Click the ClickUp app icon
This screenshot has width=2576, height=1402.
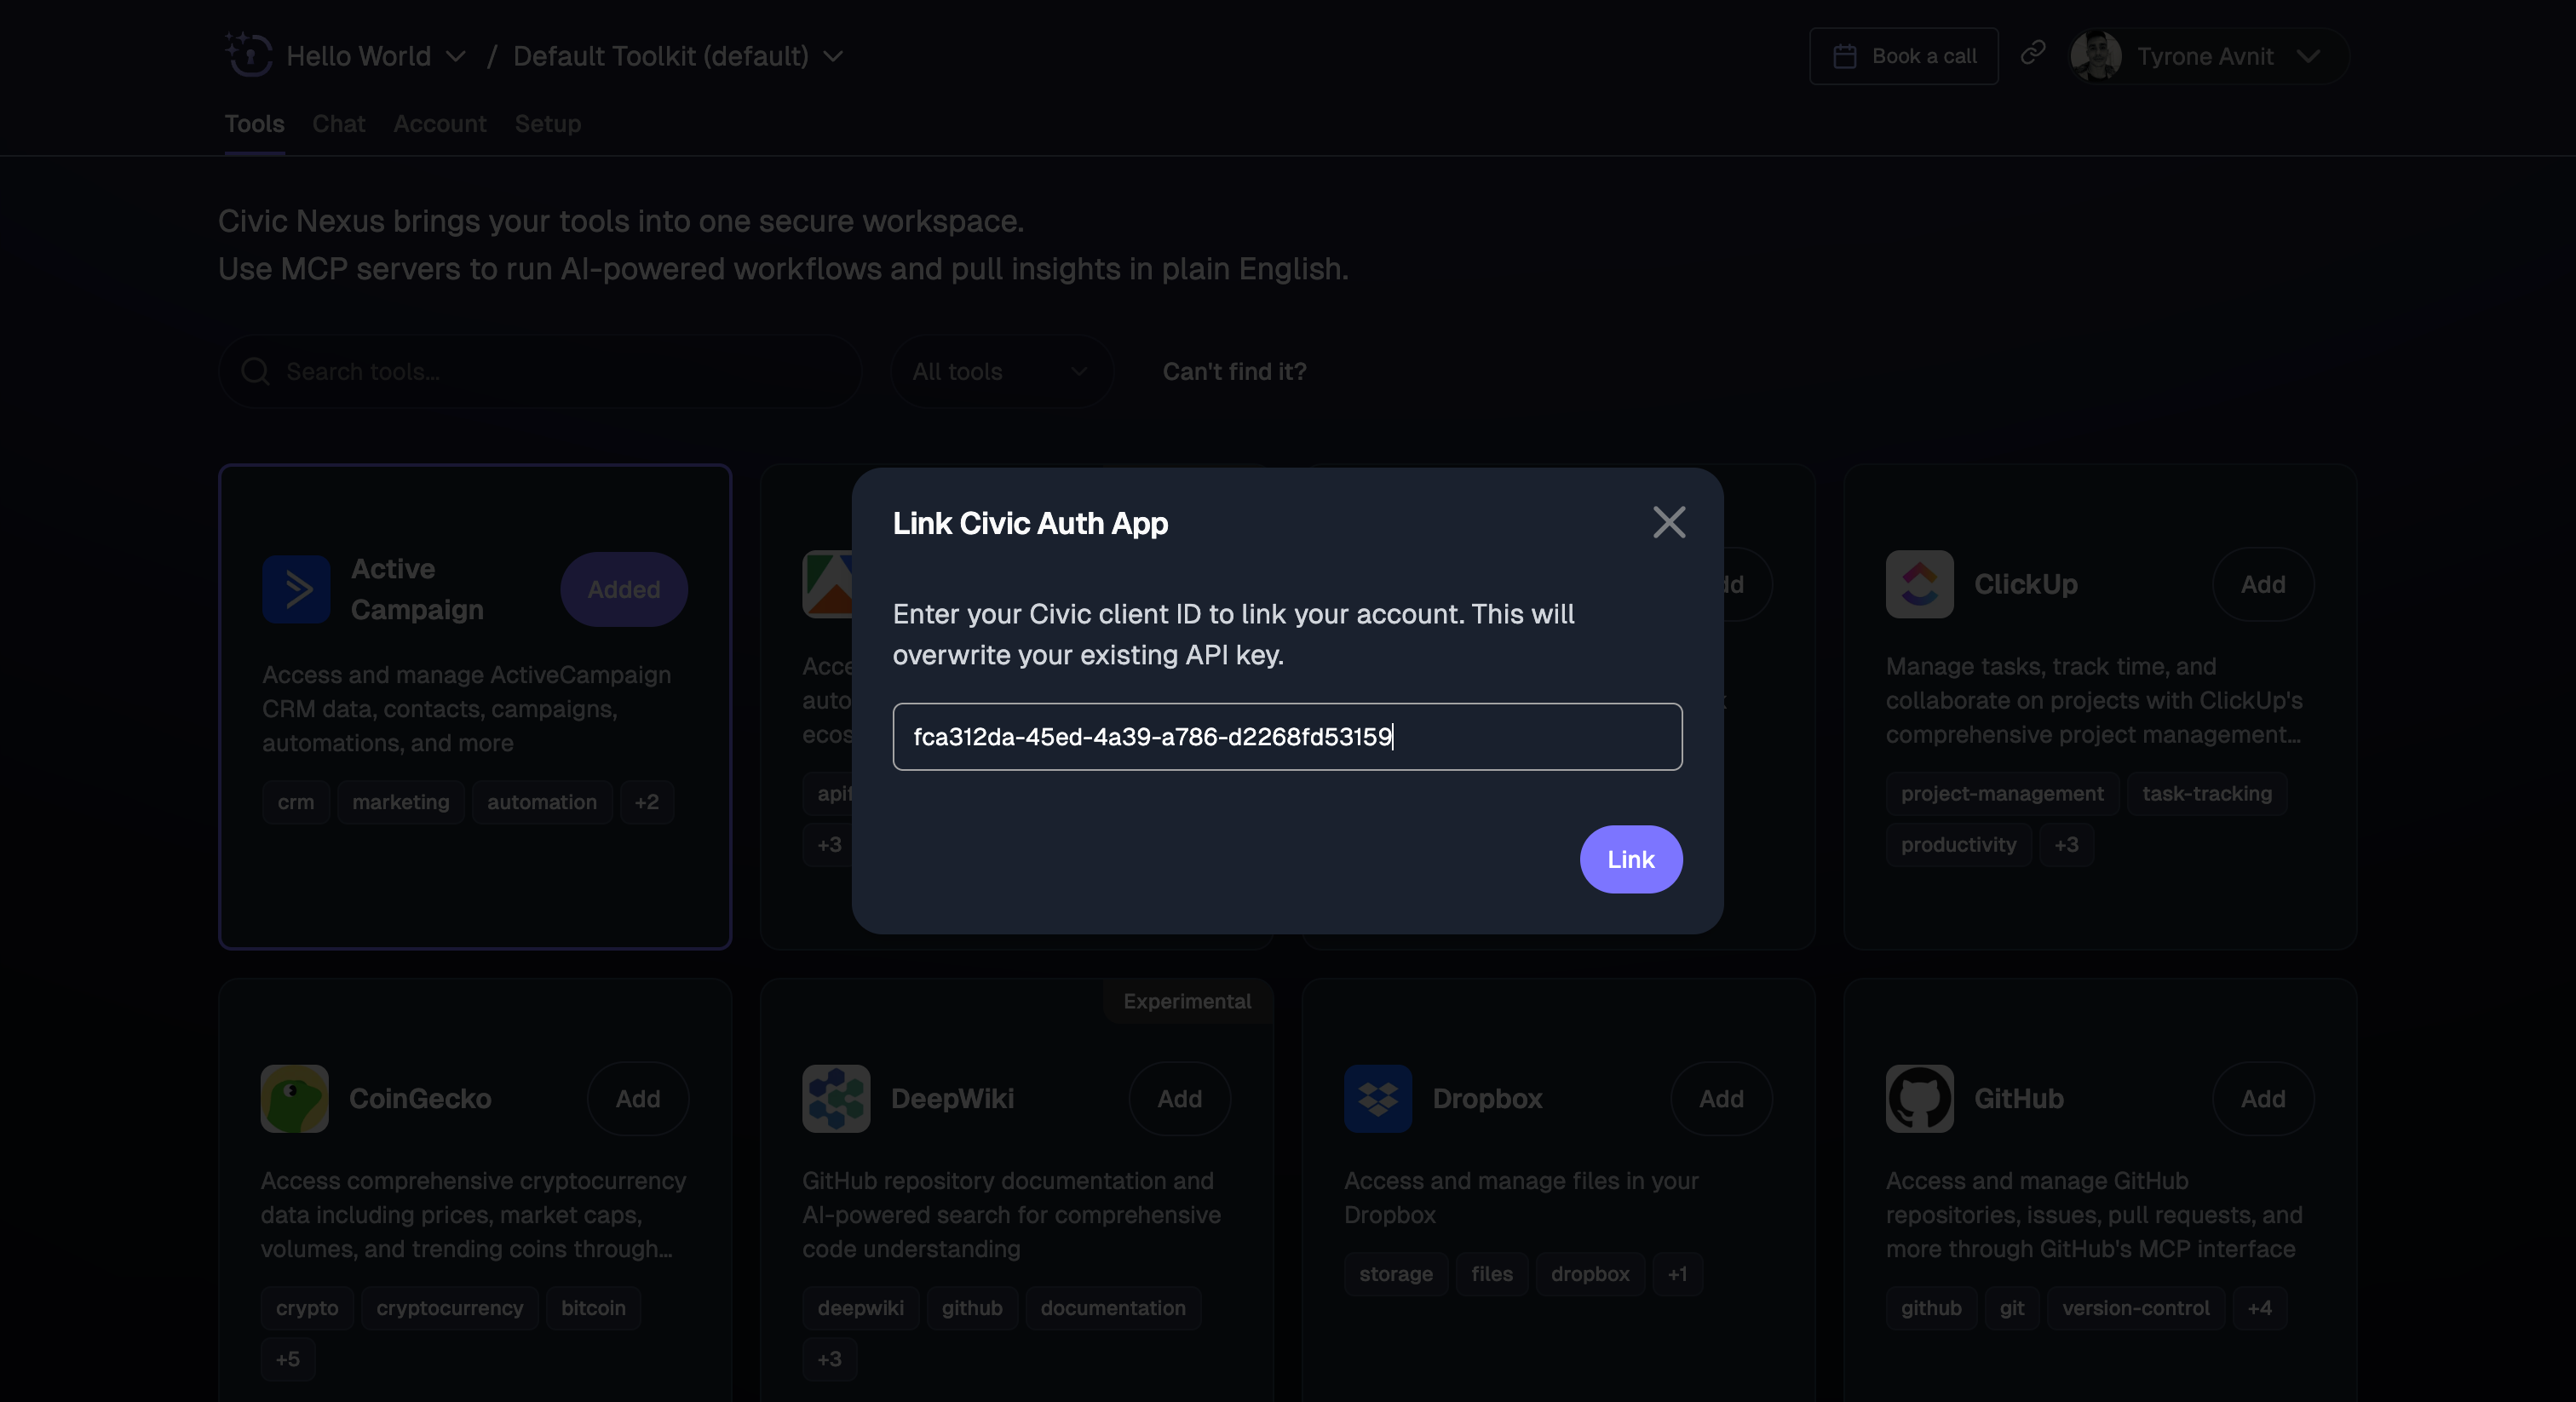[x=1919, y=584]
